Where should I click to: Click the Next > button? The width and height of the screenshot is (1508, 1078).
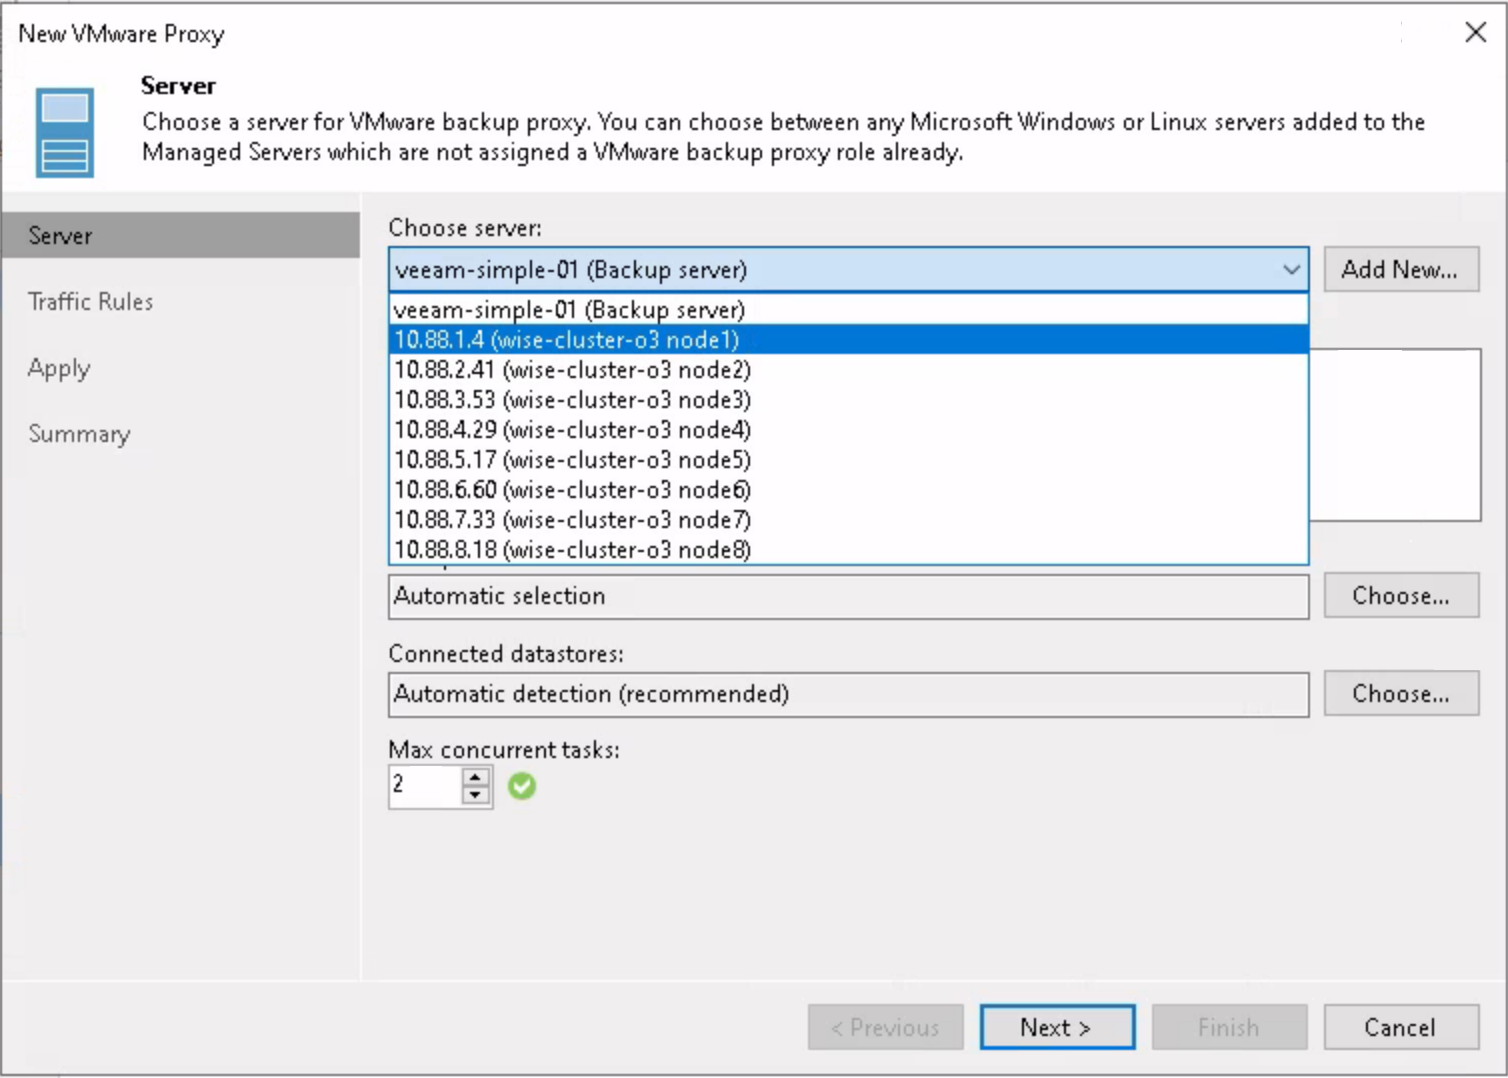click(x=1057, y=1027)
